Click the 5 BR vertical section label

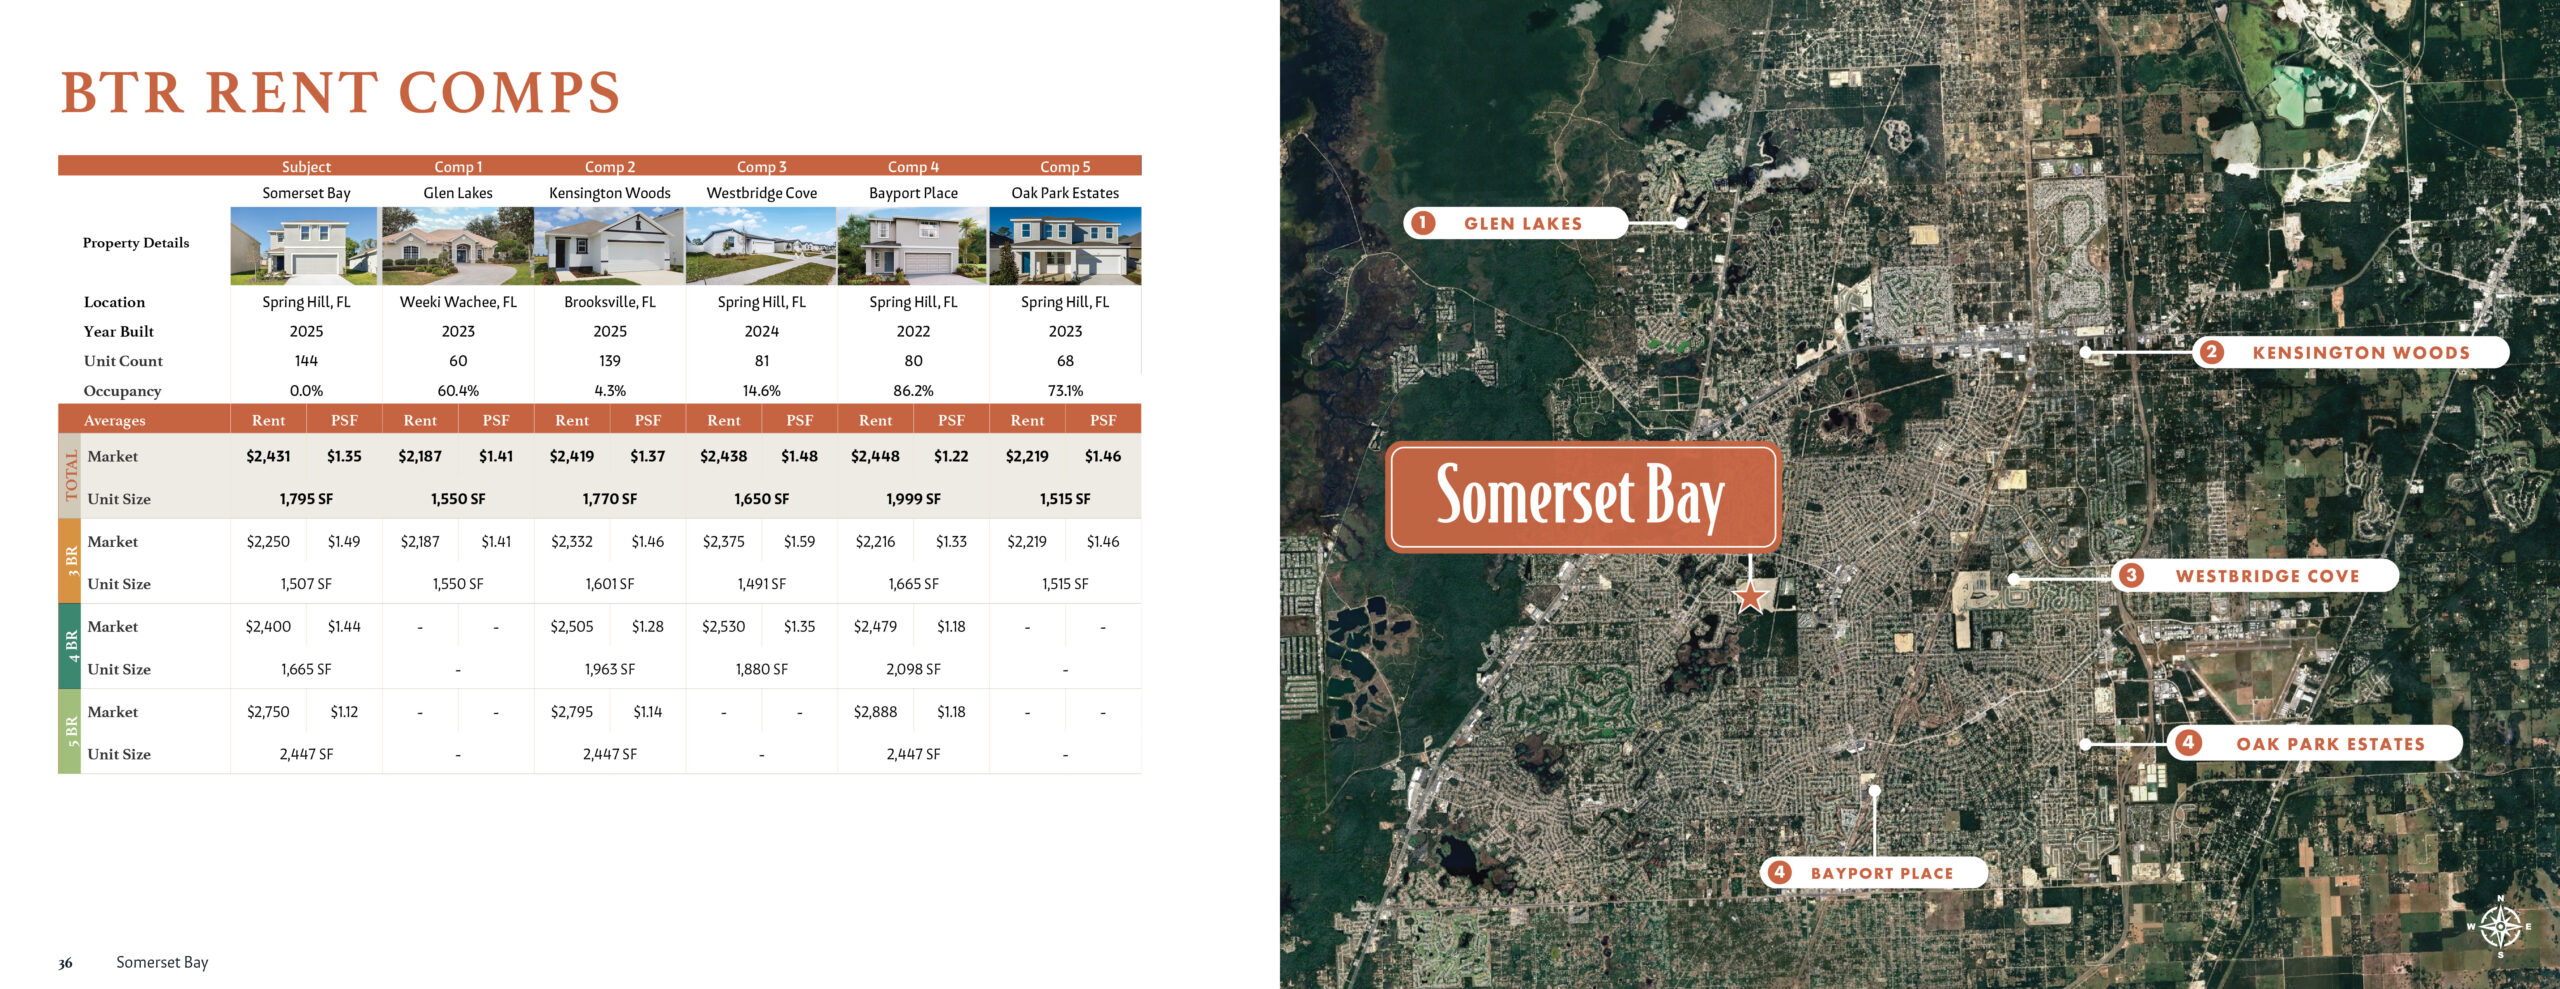[x=71, y=731]
